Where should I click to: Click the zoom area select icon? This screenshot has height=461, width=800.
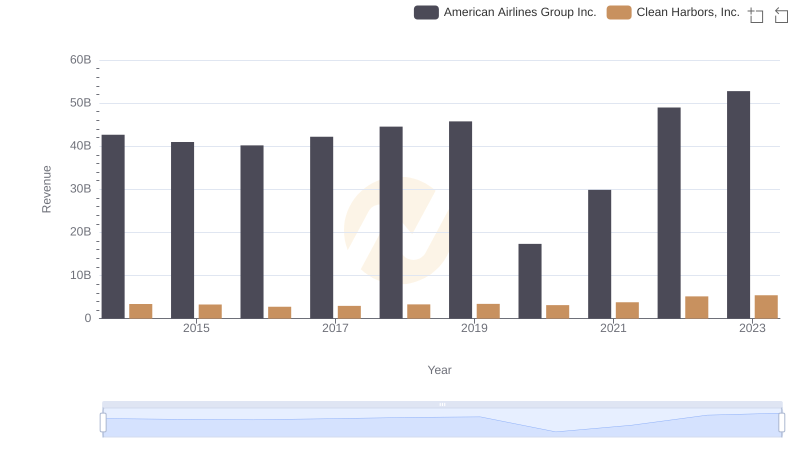tap(756, 15)
